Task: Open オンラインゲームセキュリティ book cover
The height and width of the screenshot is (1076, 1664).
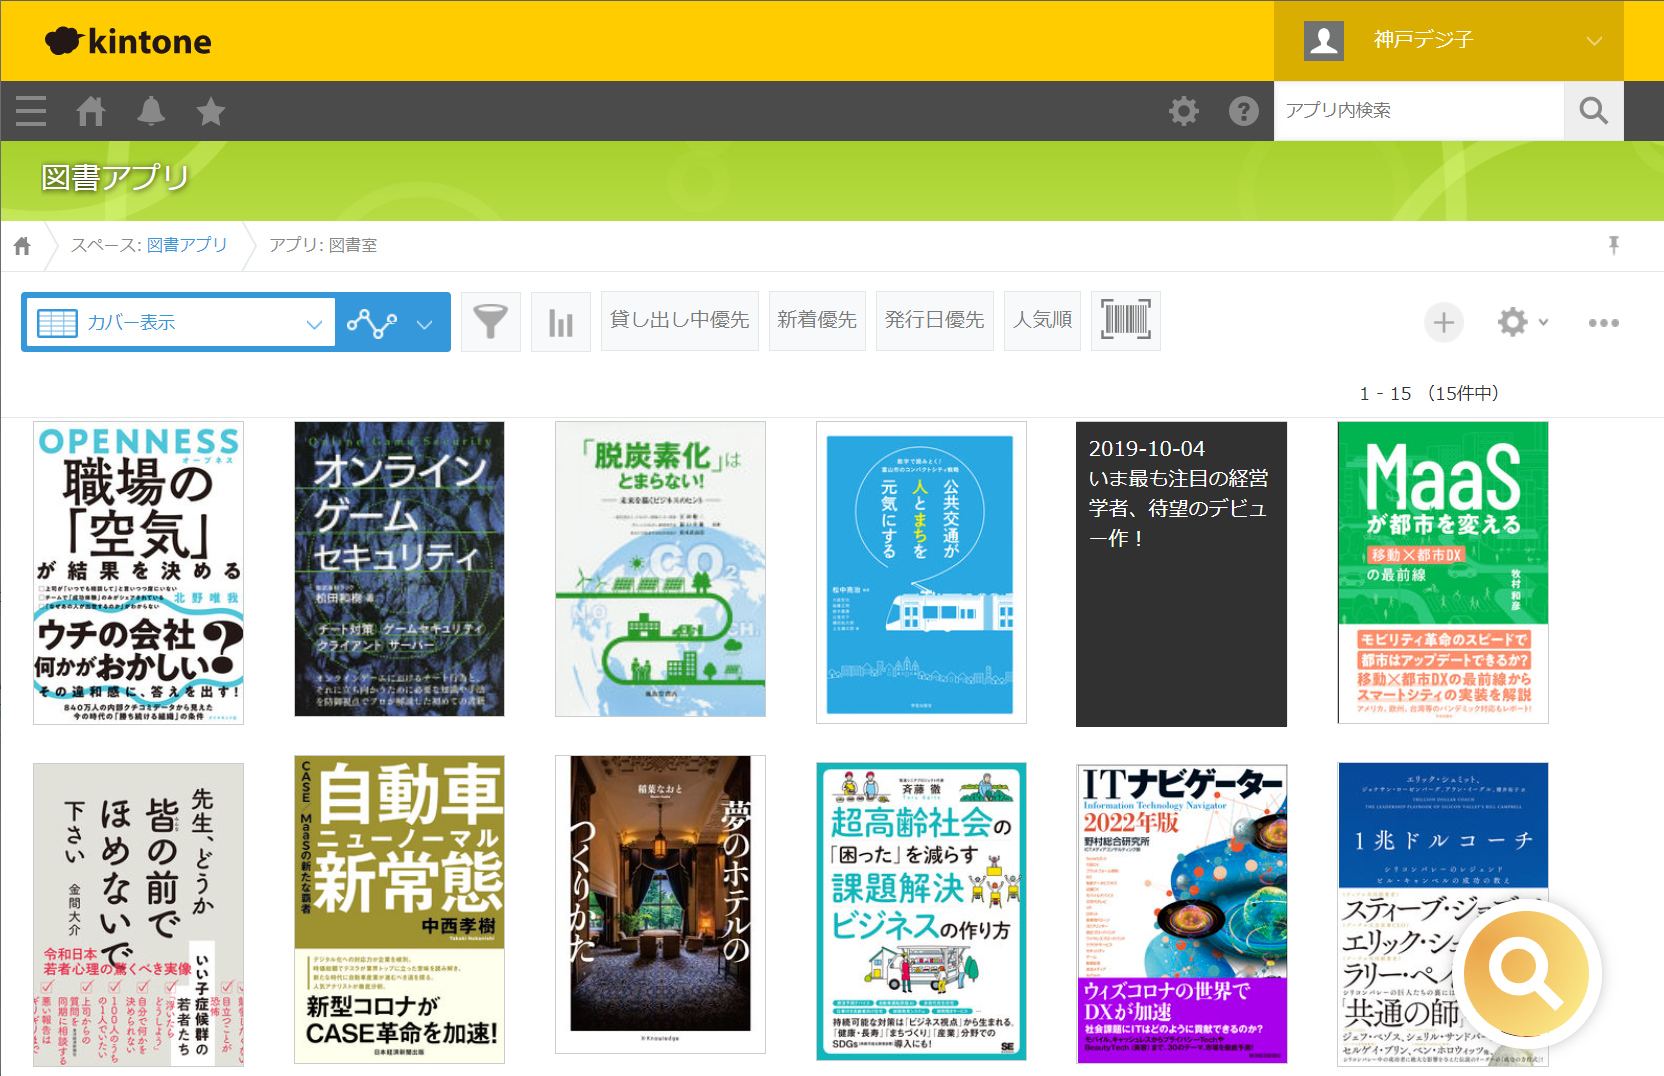Action: (x=399, y=569)
